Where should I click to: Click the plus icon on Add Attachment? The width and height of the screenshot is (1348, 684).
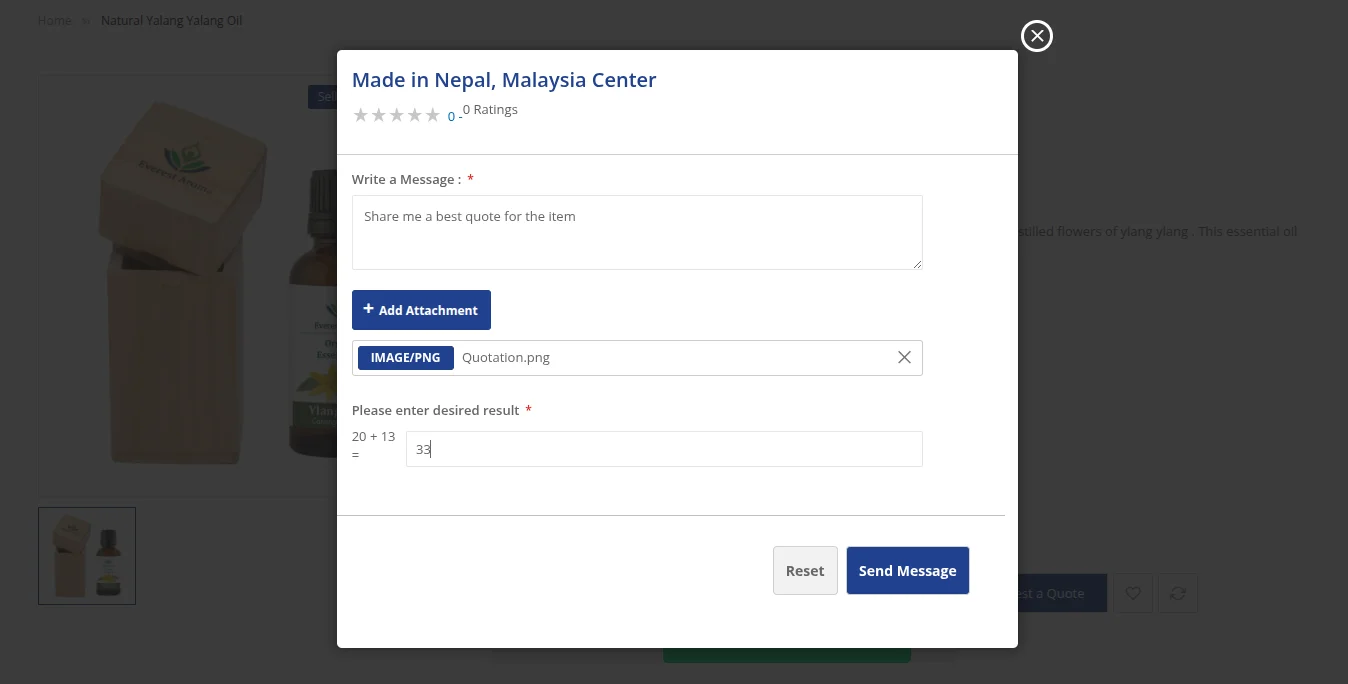pyautogui.click(x=368, y=309)
